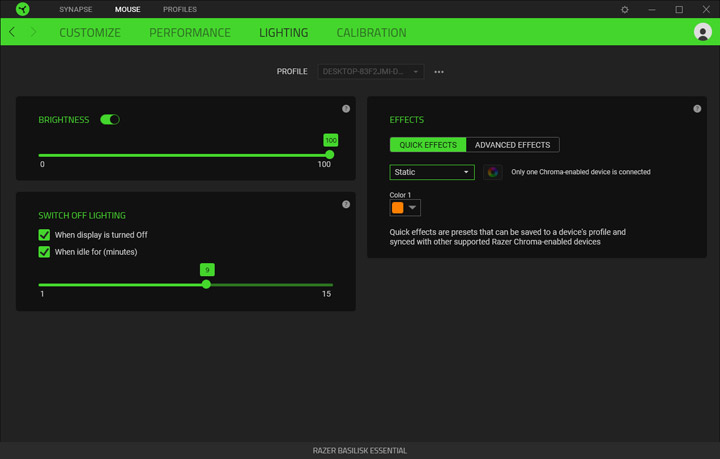
Task: Switch to the Profiles tab
Action: 180,9
